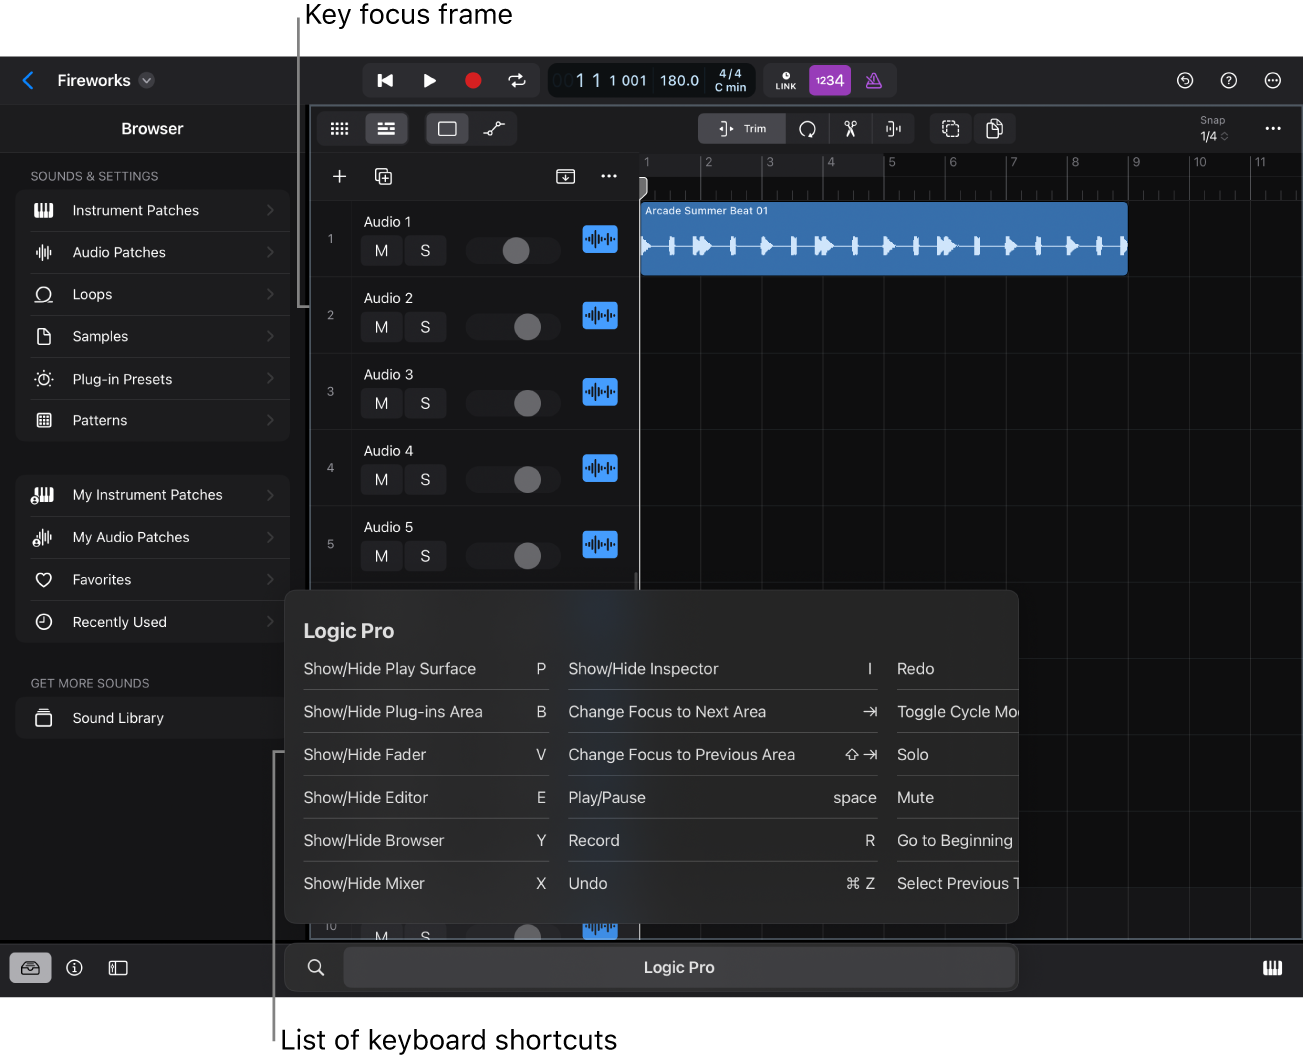Add a new track with plus icon

[340, 177]
